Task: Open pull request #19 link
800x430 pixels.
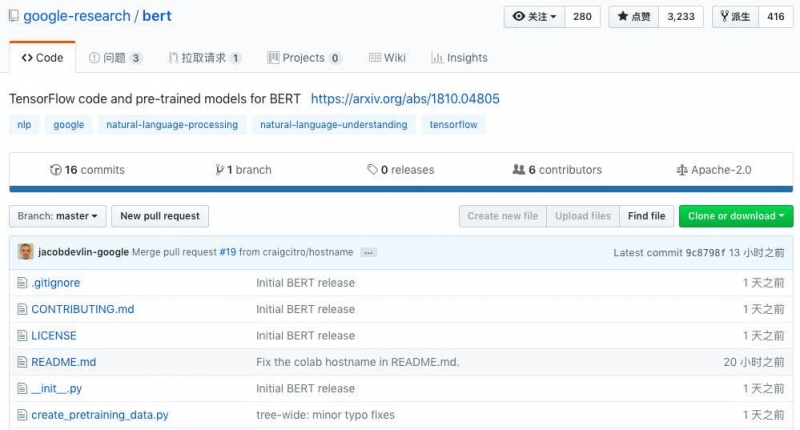Action: [x=228, y=252]
